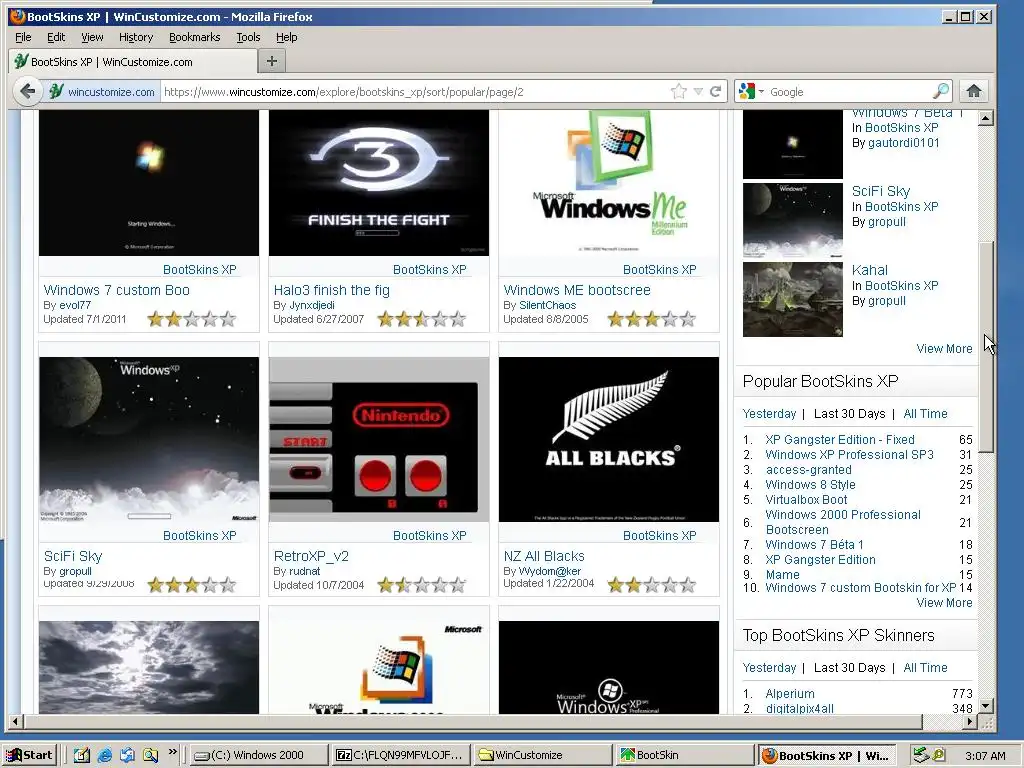This screenshot has width=1024, height=768.
Task: Open the Edit menu
Action: tap(56, 37)
